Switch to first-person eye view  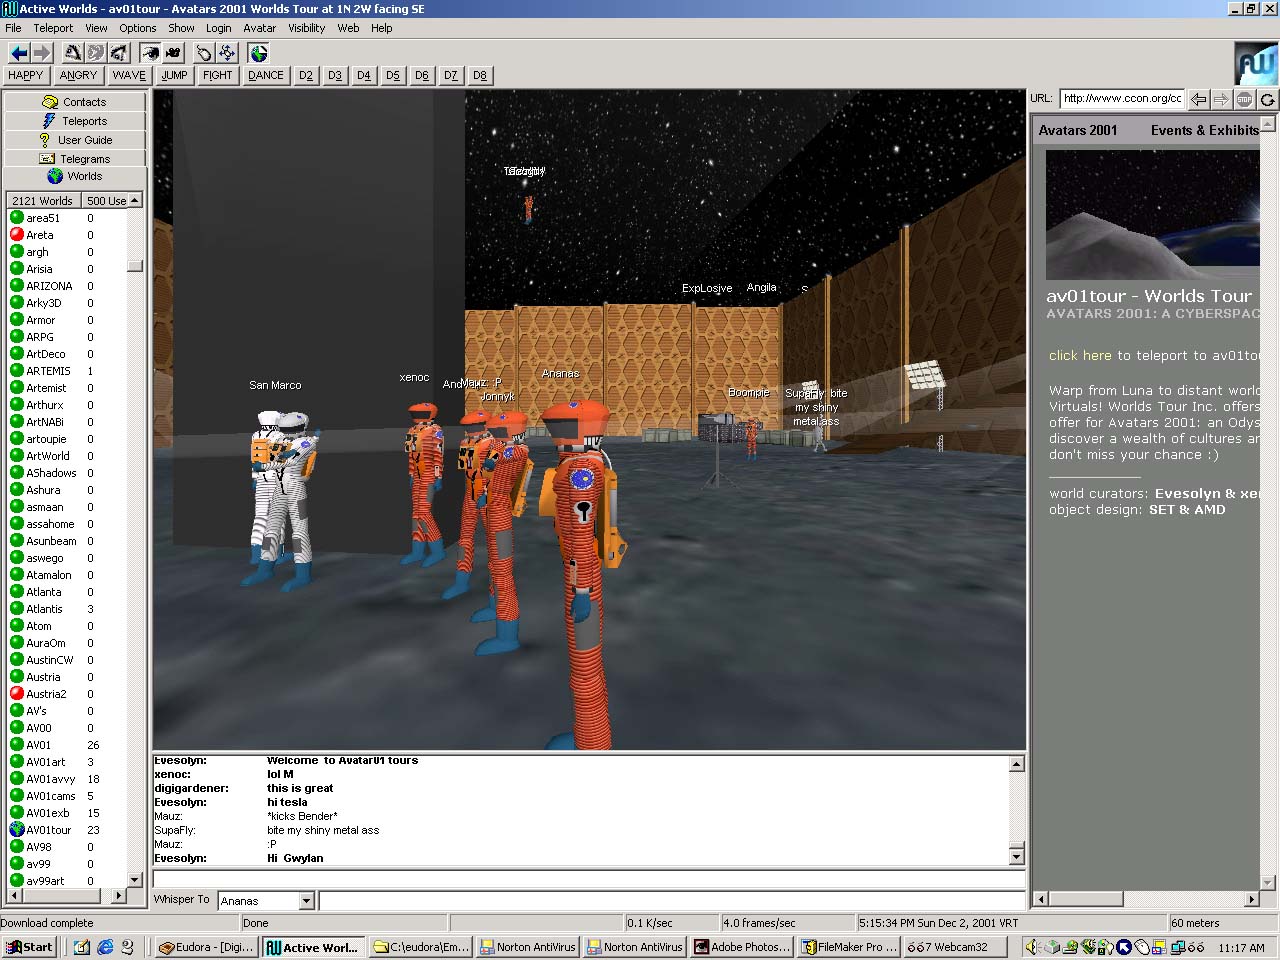150,53
